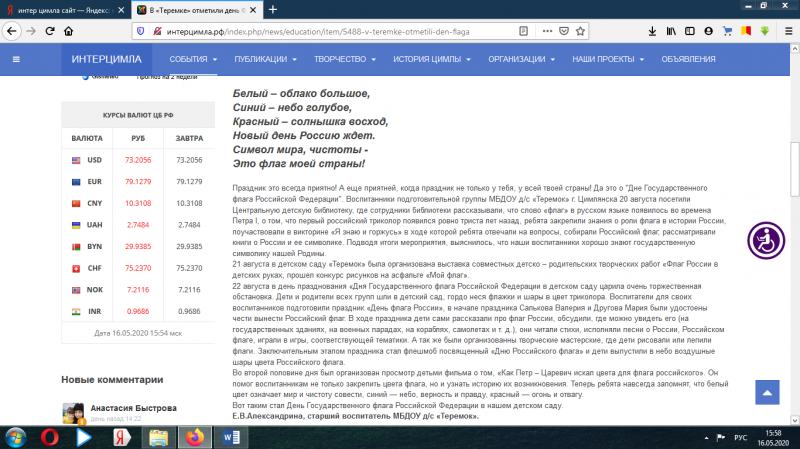Bookmark this page with star

[x=580, y=32]
